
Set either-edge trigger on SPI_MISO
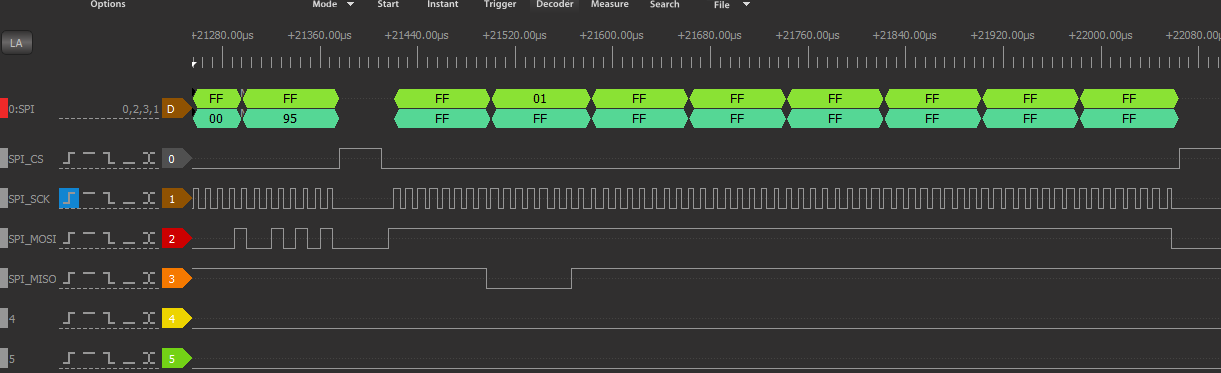148,279
